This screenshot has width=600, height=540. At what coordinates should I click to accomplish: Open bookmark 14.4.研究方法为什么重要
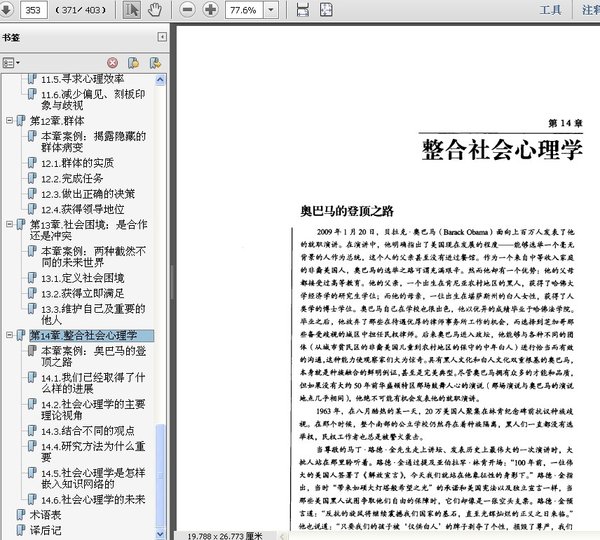[93, 452]
